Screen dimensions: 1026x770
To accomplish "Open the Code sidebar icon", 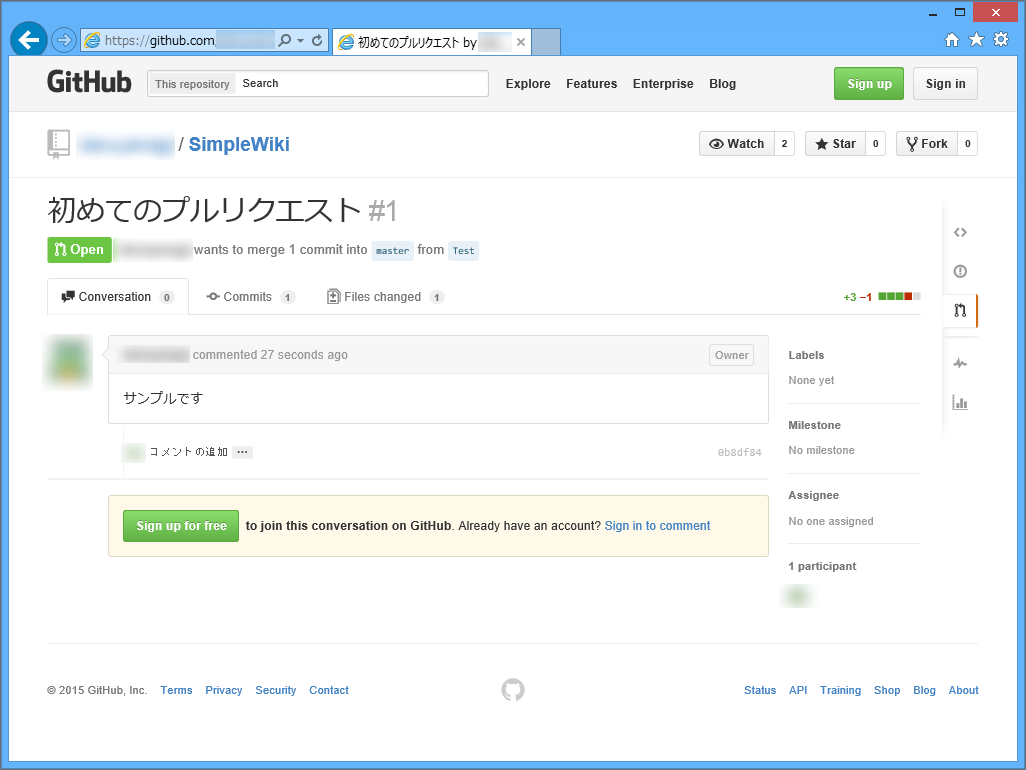I will [x=960, y=232].
